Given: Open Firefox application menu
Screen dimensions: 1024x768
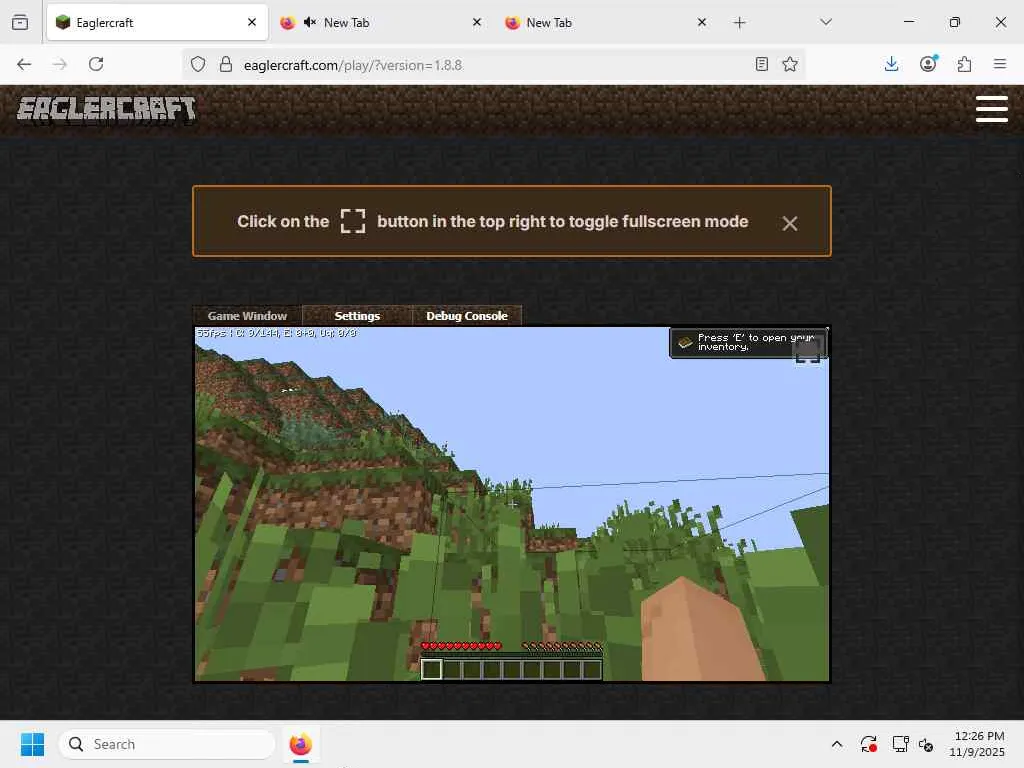Looking at the screenshot, I should click(1000, 64).
